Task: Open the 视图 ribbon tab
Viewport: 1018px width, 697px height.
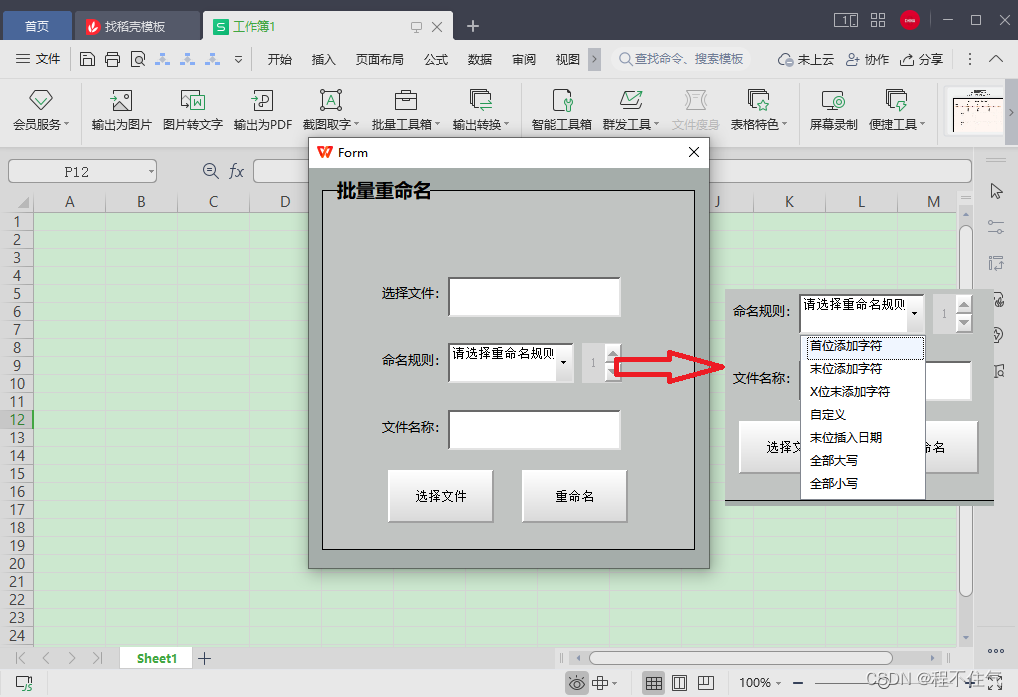Action: [x=567, y=59]
